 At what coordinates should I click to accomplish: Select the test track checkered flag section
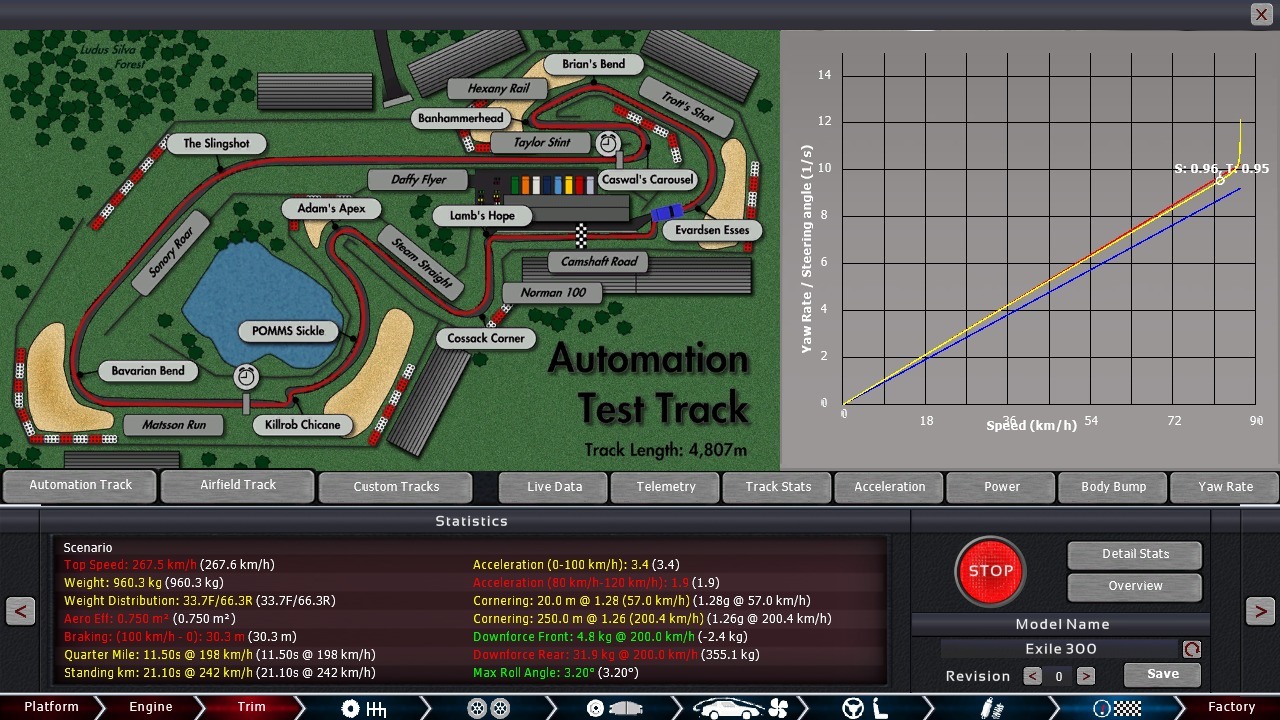click(x=1116, y=708)
